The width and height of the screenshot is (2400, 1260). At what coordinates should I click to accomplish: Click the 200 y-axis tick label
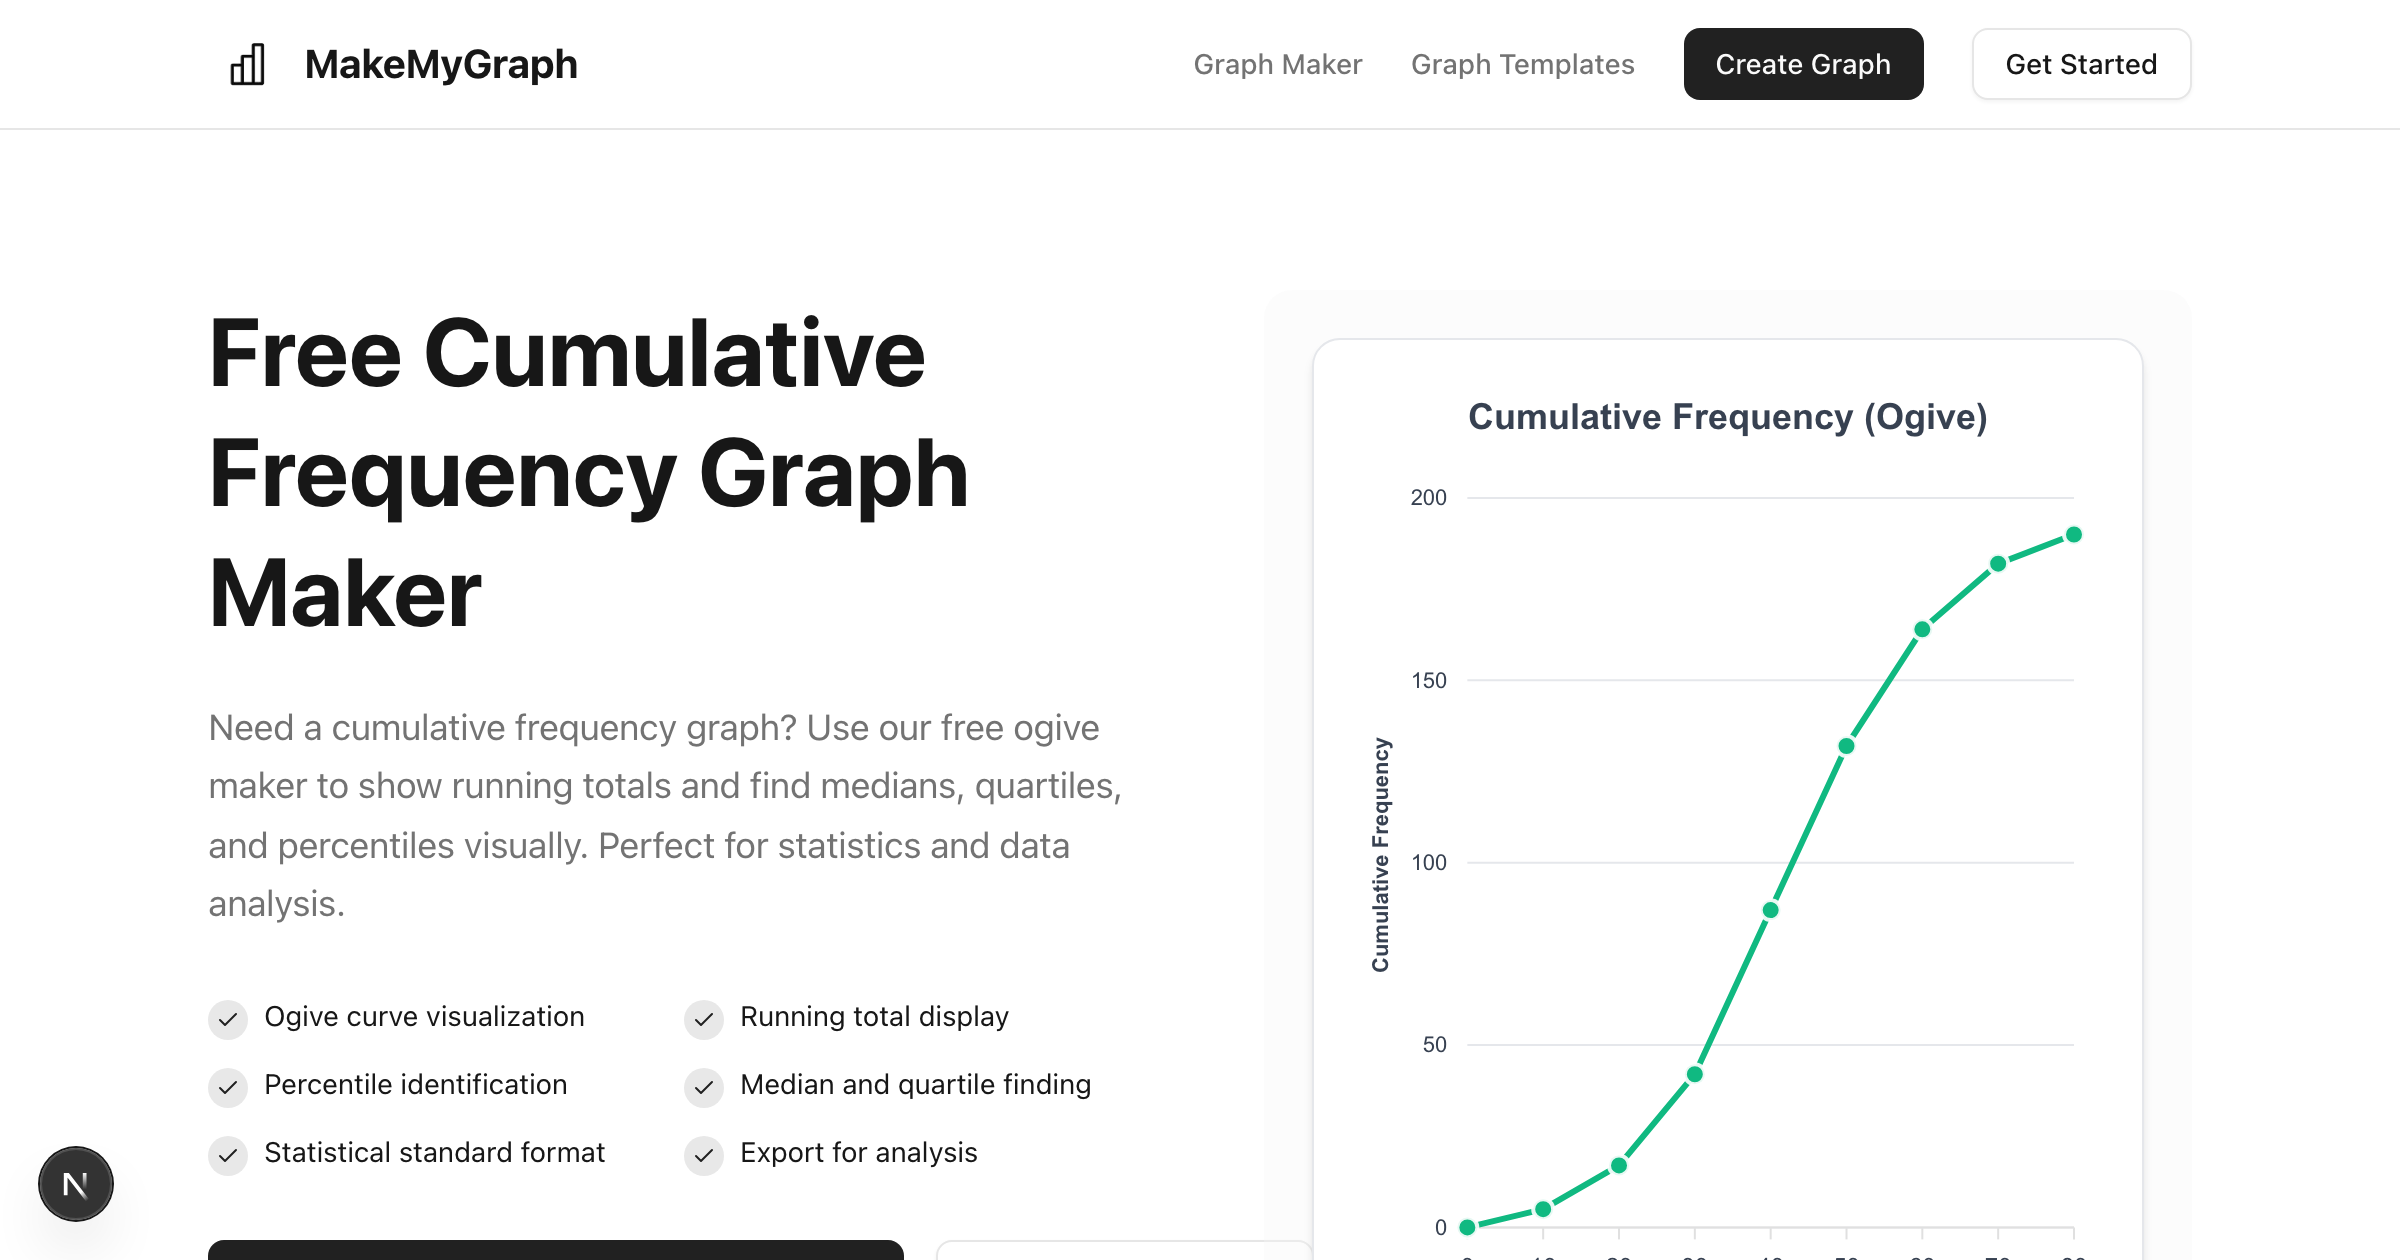coord(1428,498)
